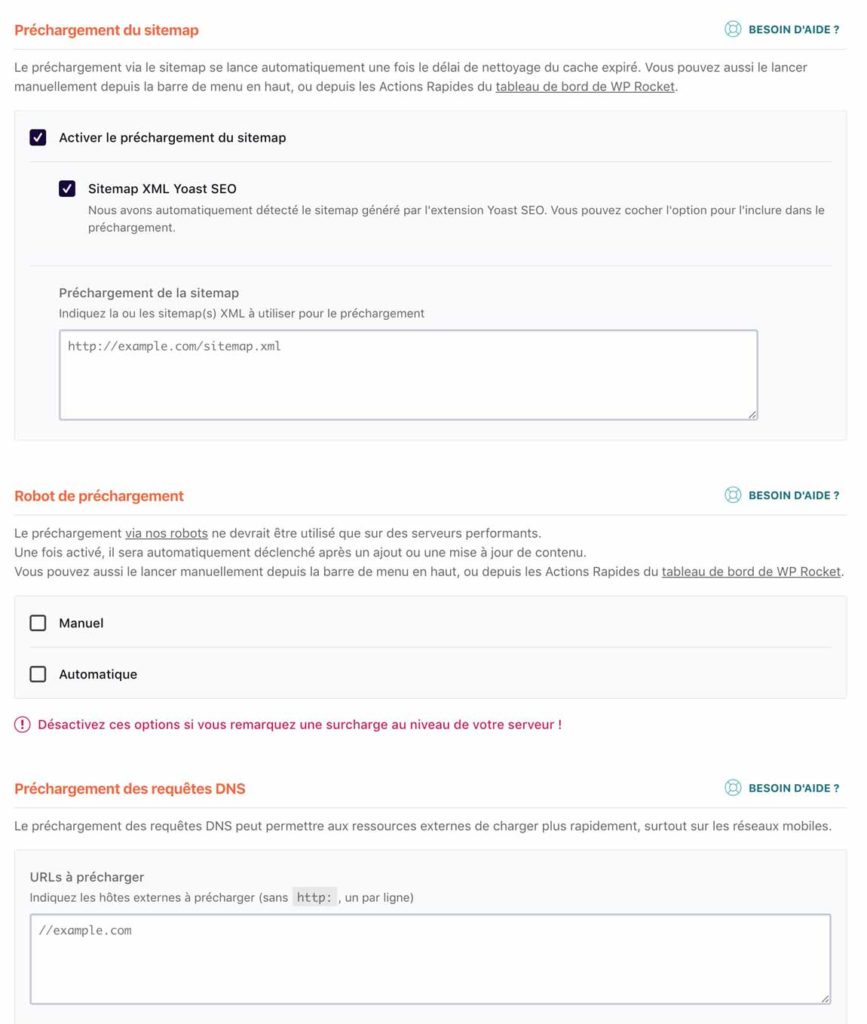Check the Automatique preload bot option
This screenshot has height=1024, width=867.
tap(38, 674)
